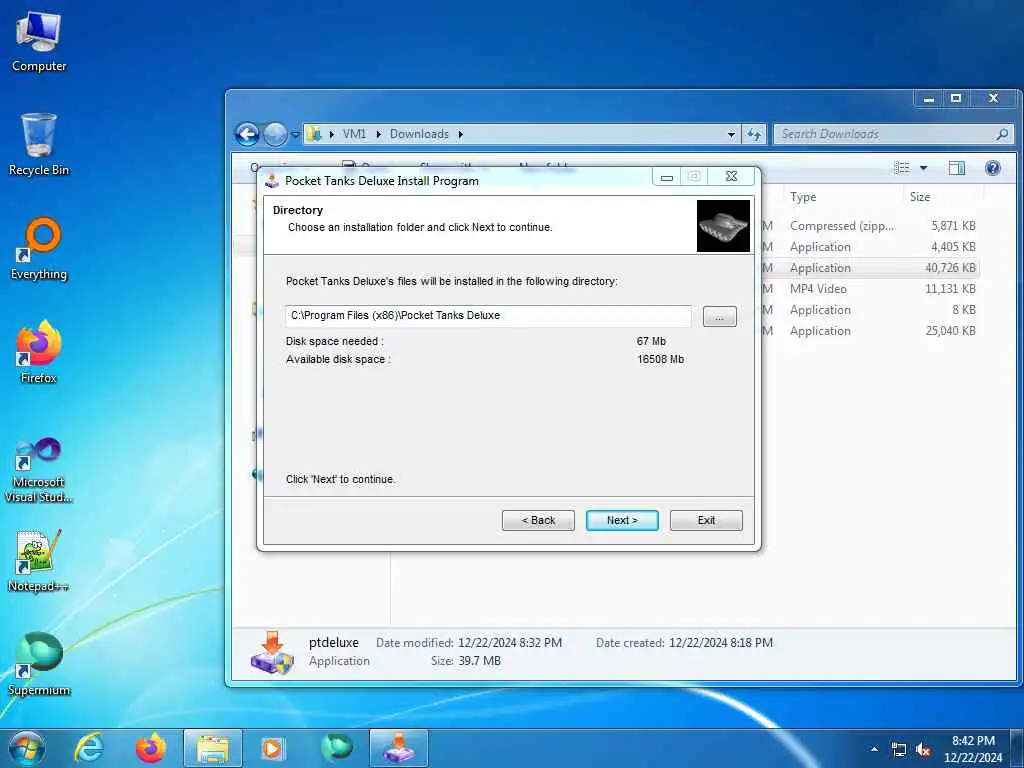This screenshot has width=1024, height=768.
Task: Select the Microsoft Visual Studio shortcut
Action: [x=39, y=470]
